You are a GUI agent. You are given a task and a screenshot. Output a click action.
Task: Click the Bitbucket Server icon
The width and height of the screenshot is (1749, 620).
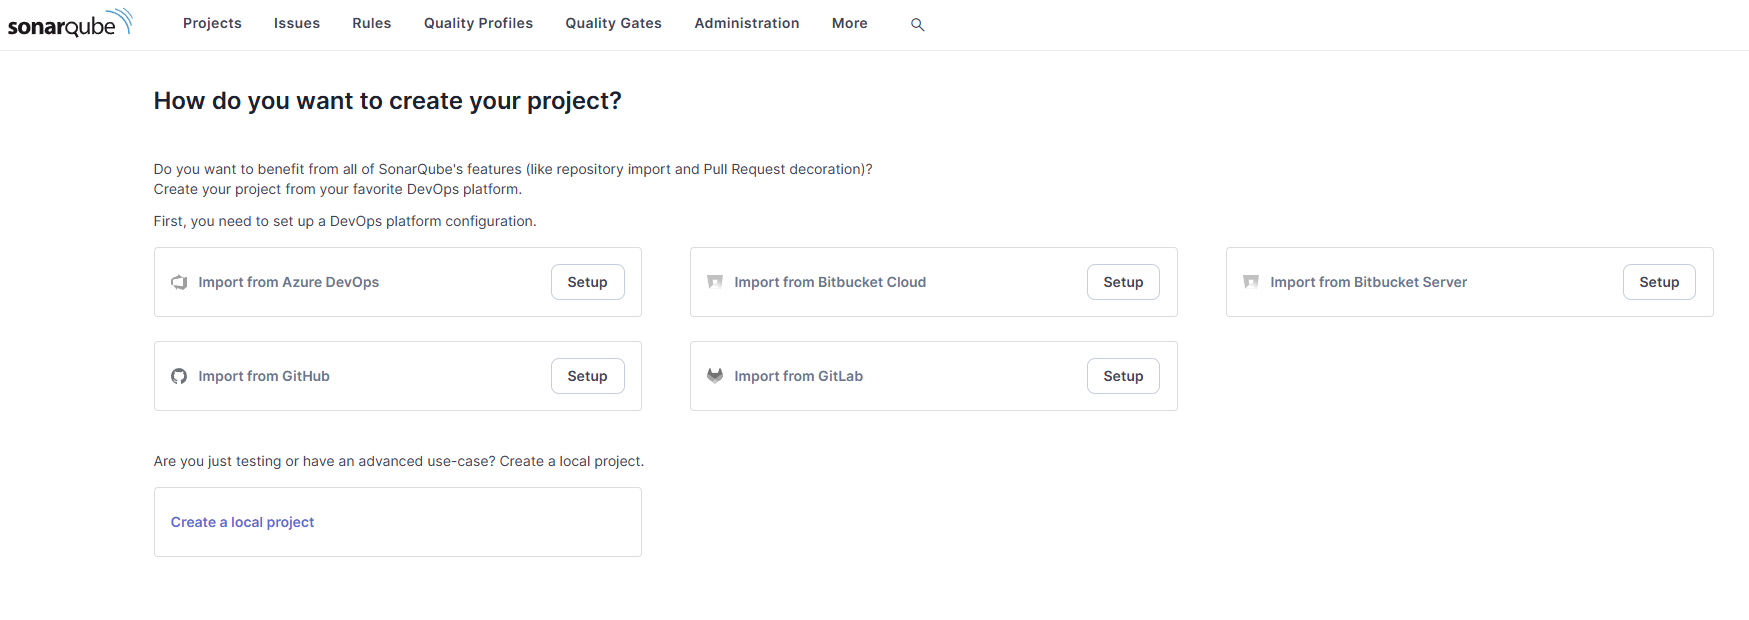coord(1251,282)
